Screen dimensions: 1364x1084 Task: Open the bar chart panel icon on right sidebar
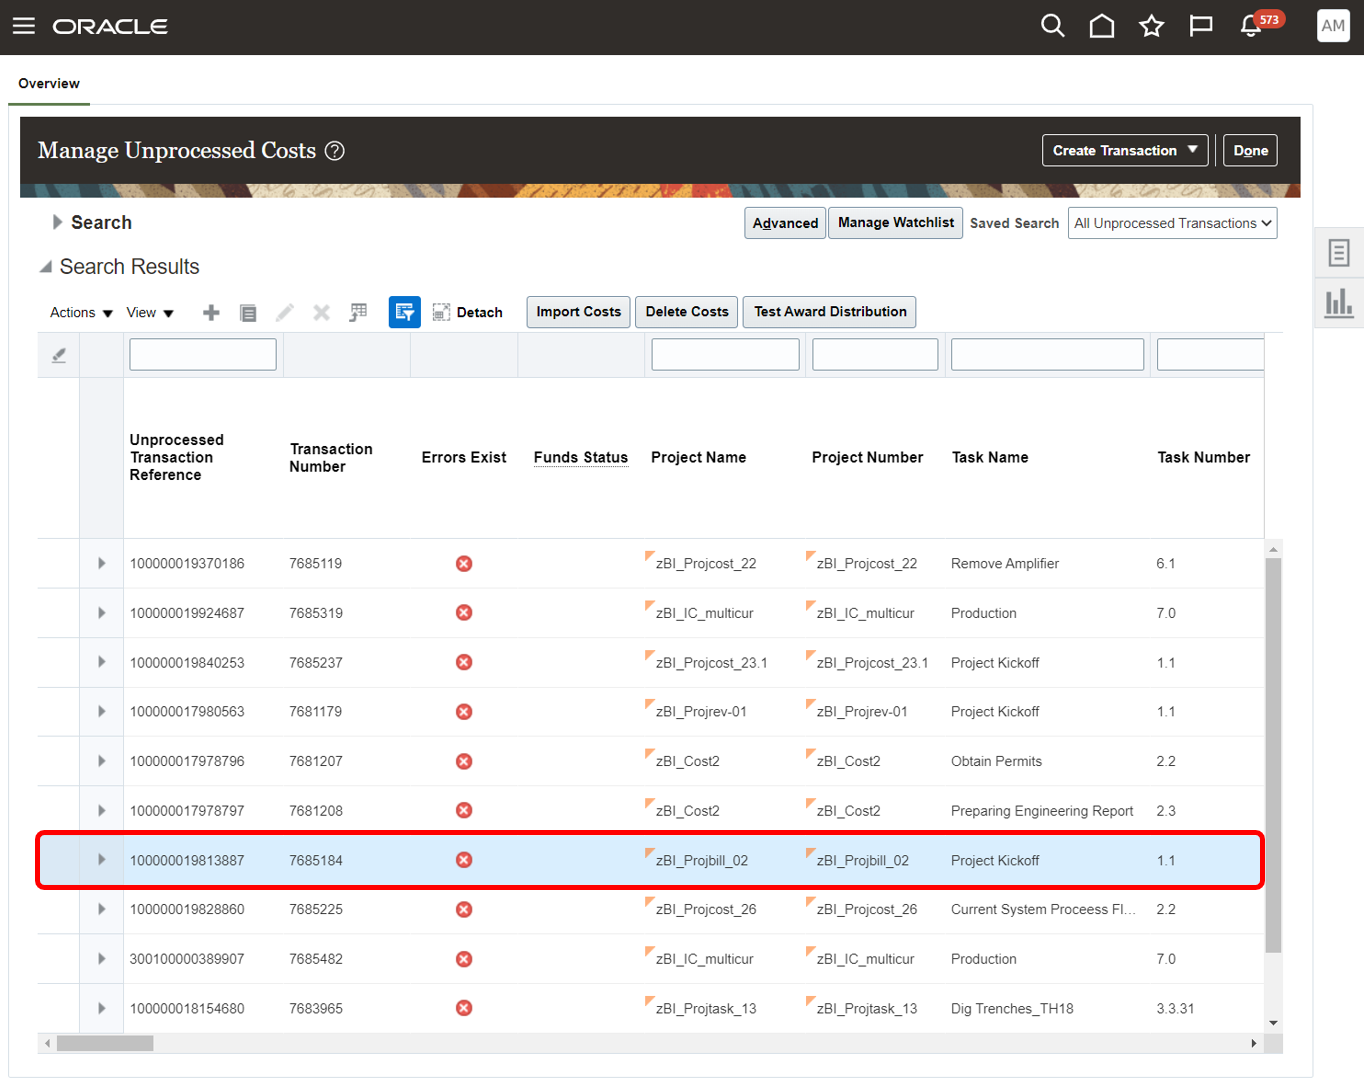pyautogui.click(x=1339, y=303)
